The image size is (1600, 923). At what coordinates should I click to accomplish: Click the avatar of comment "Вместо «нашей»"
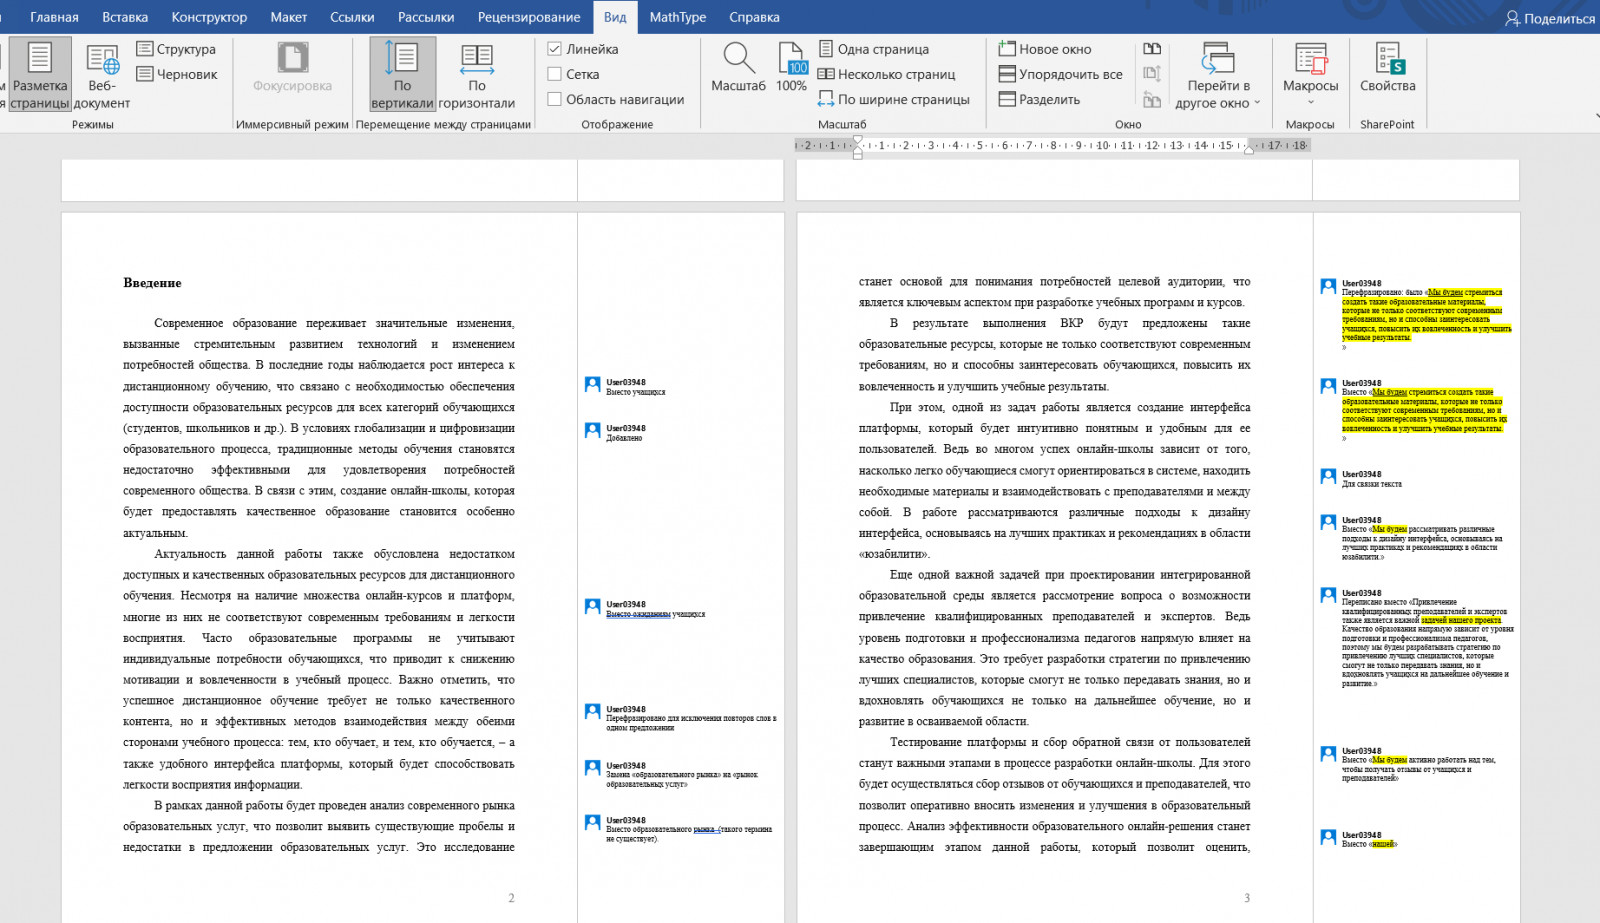1328,838
